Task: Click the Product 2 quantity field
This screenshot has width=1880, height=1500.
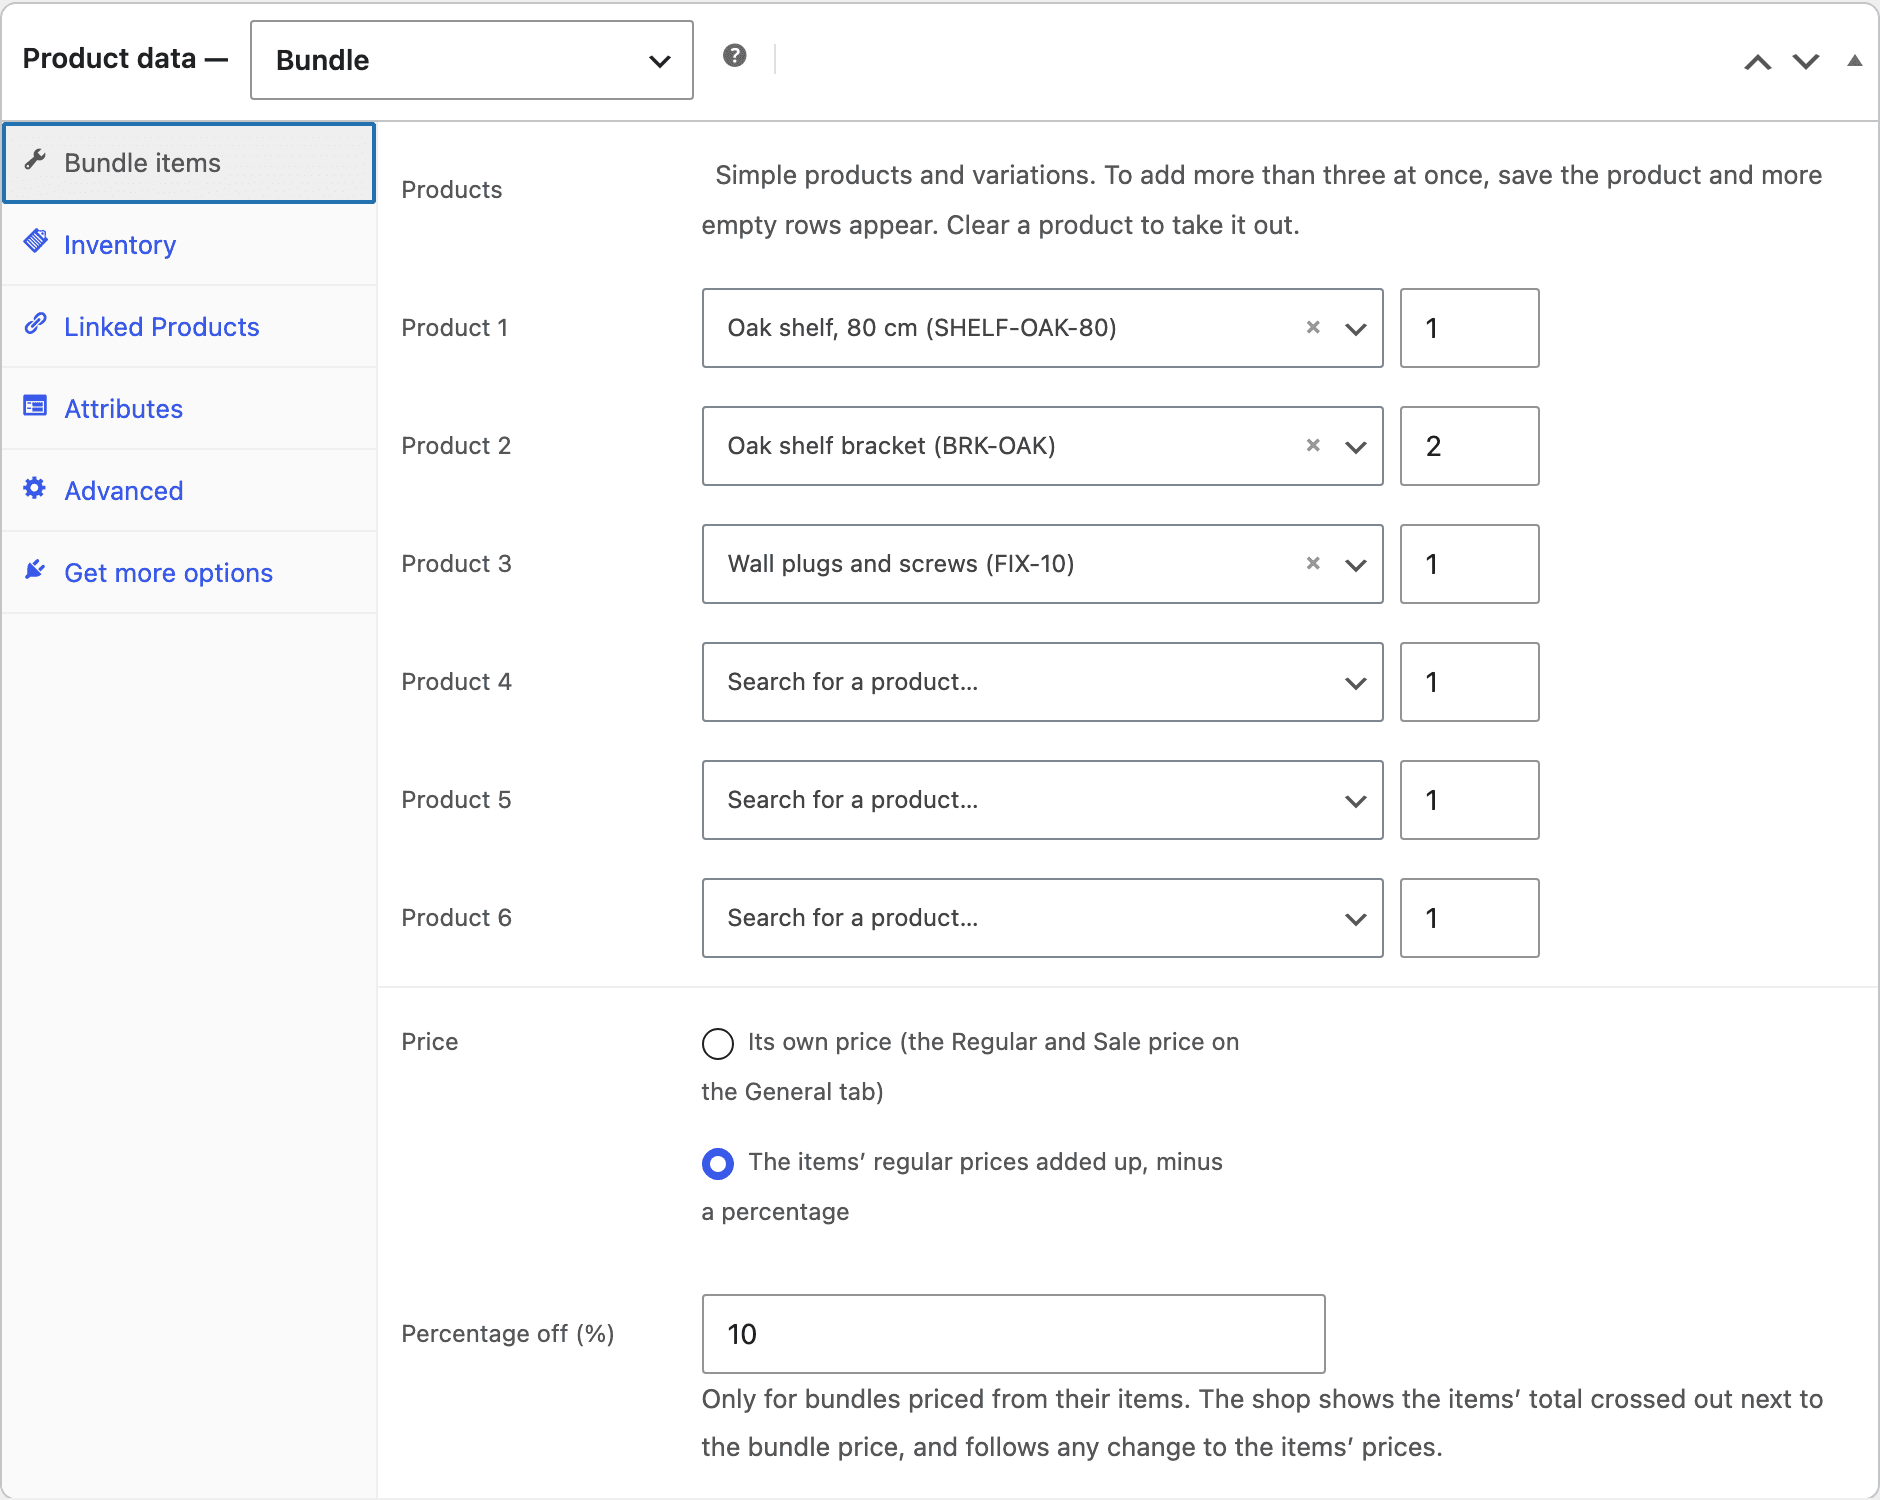Action: click(x=1470, y=446)
